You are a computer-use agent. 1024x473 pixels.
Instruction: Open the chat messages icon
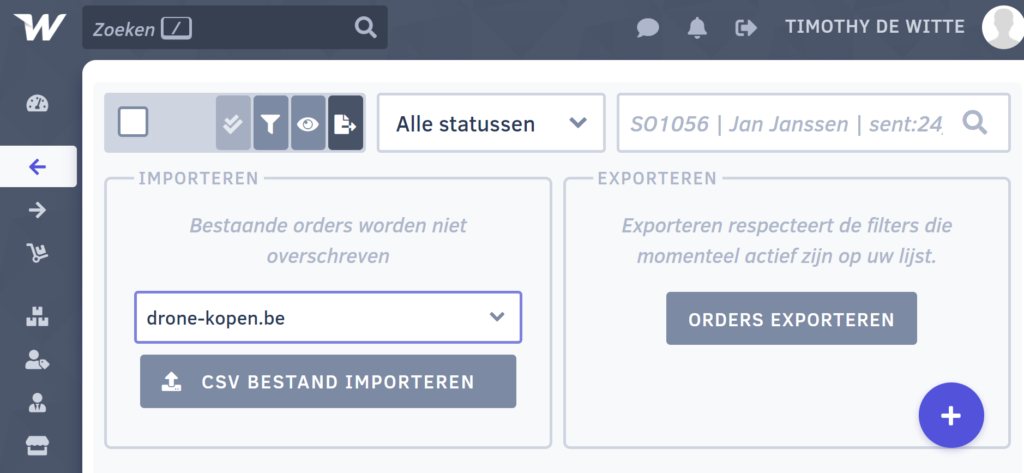pos(648,27)
